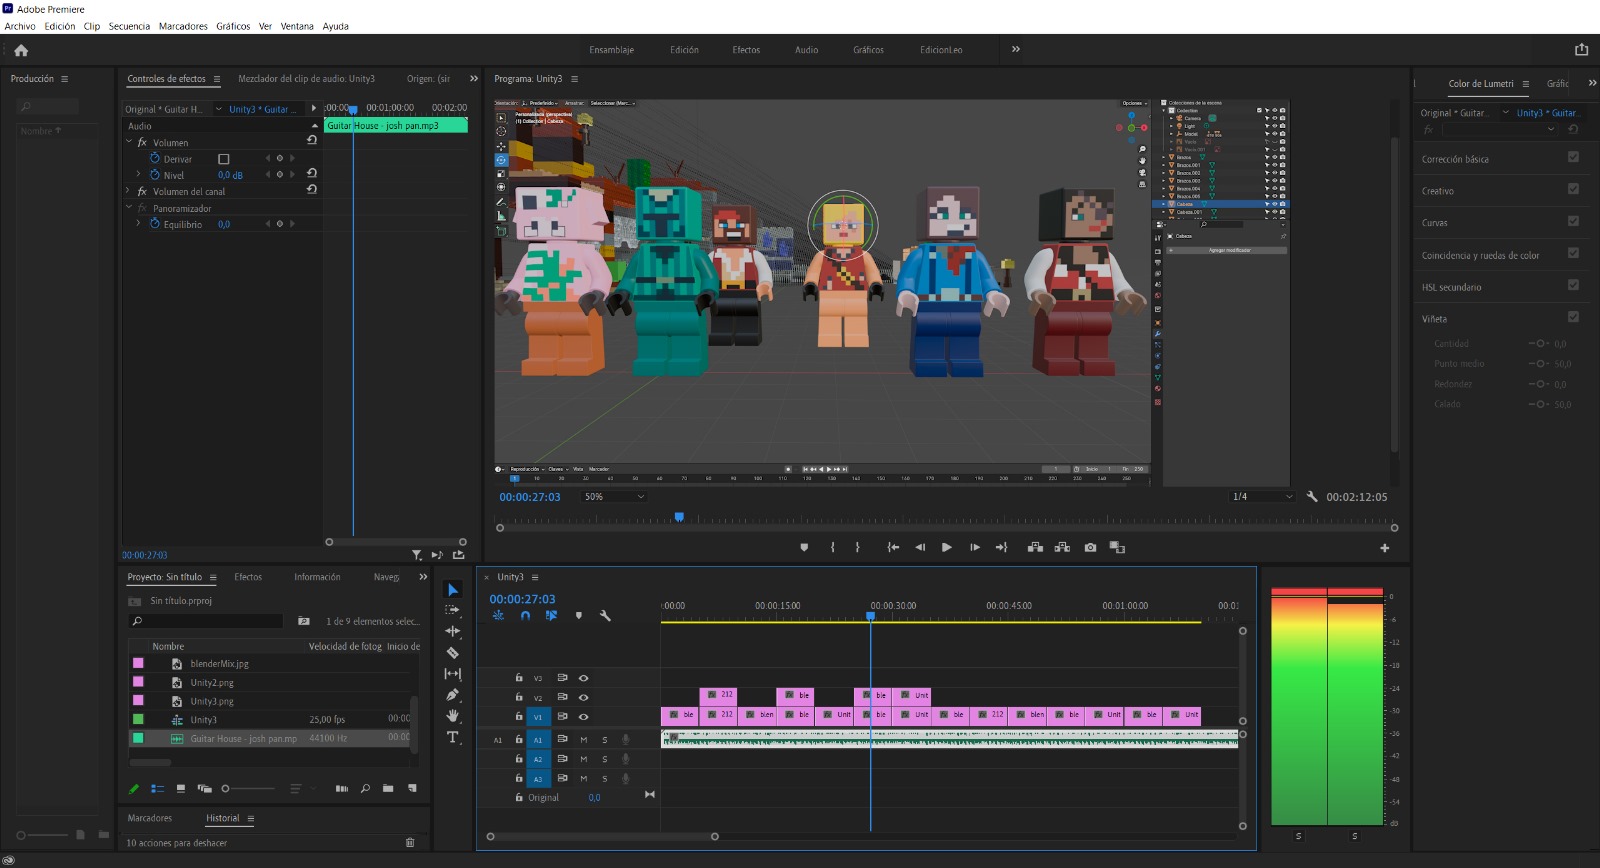Expand the Nivel property
Viewport: 1600px width, 868px height.
pyautogui.click(x=138, y=174)
